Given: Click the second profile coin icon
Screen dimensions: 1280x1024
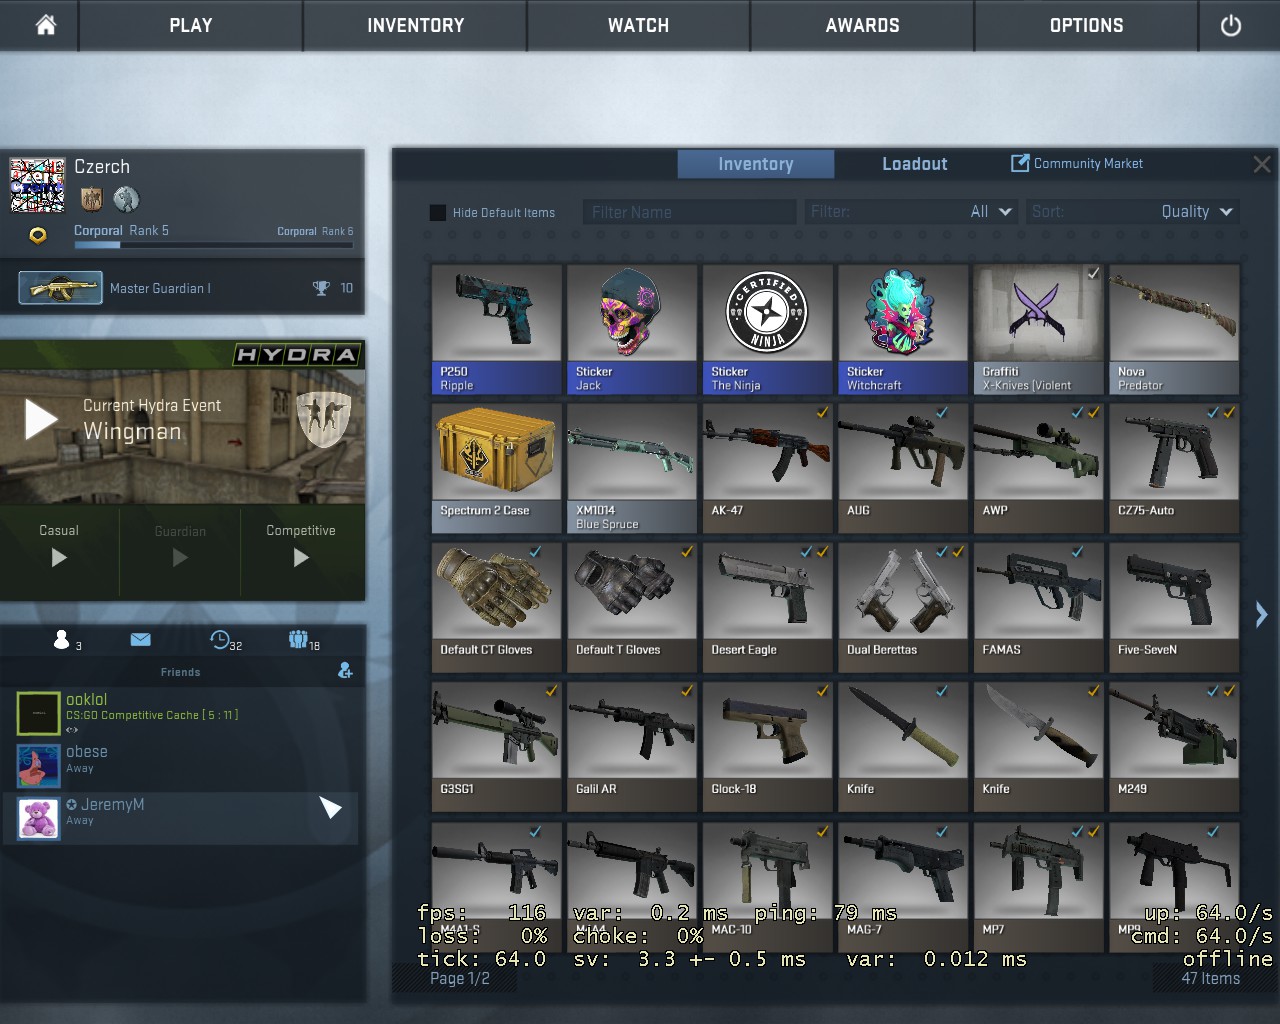Looking at the screenshot, I should 126,199.
